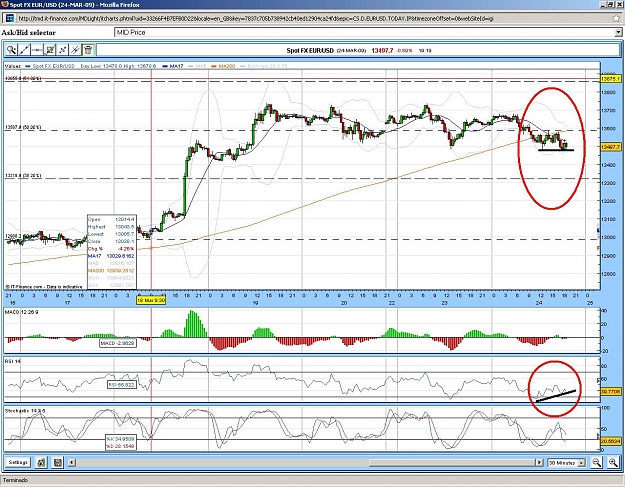Click the MACD value tooltip box
Image resolution: width=625 pixels, height=487 pixels.
(118, 343)
